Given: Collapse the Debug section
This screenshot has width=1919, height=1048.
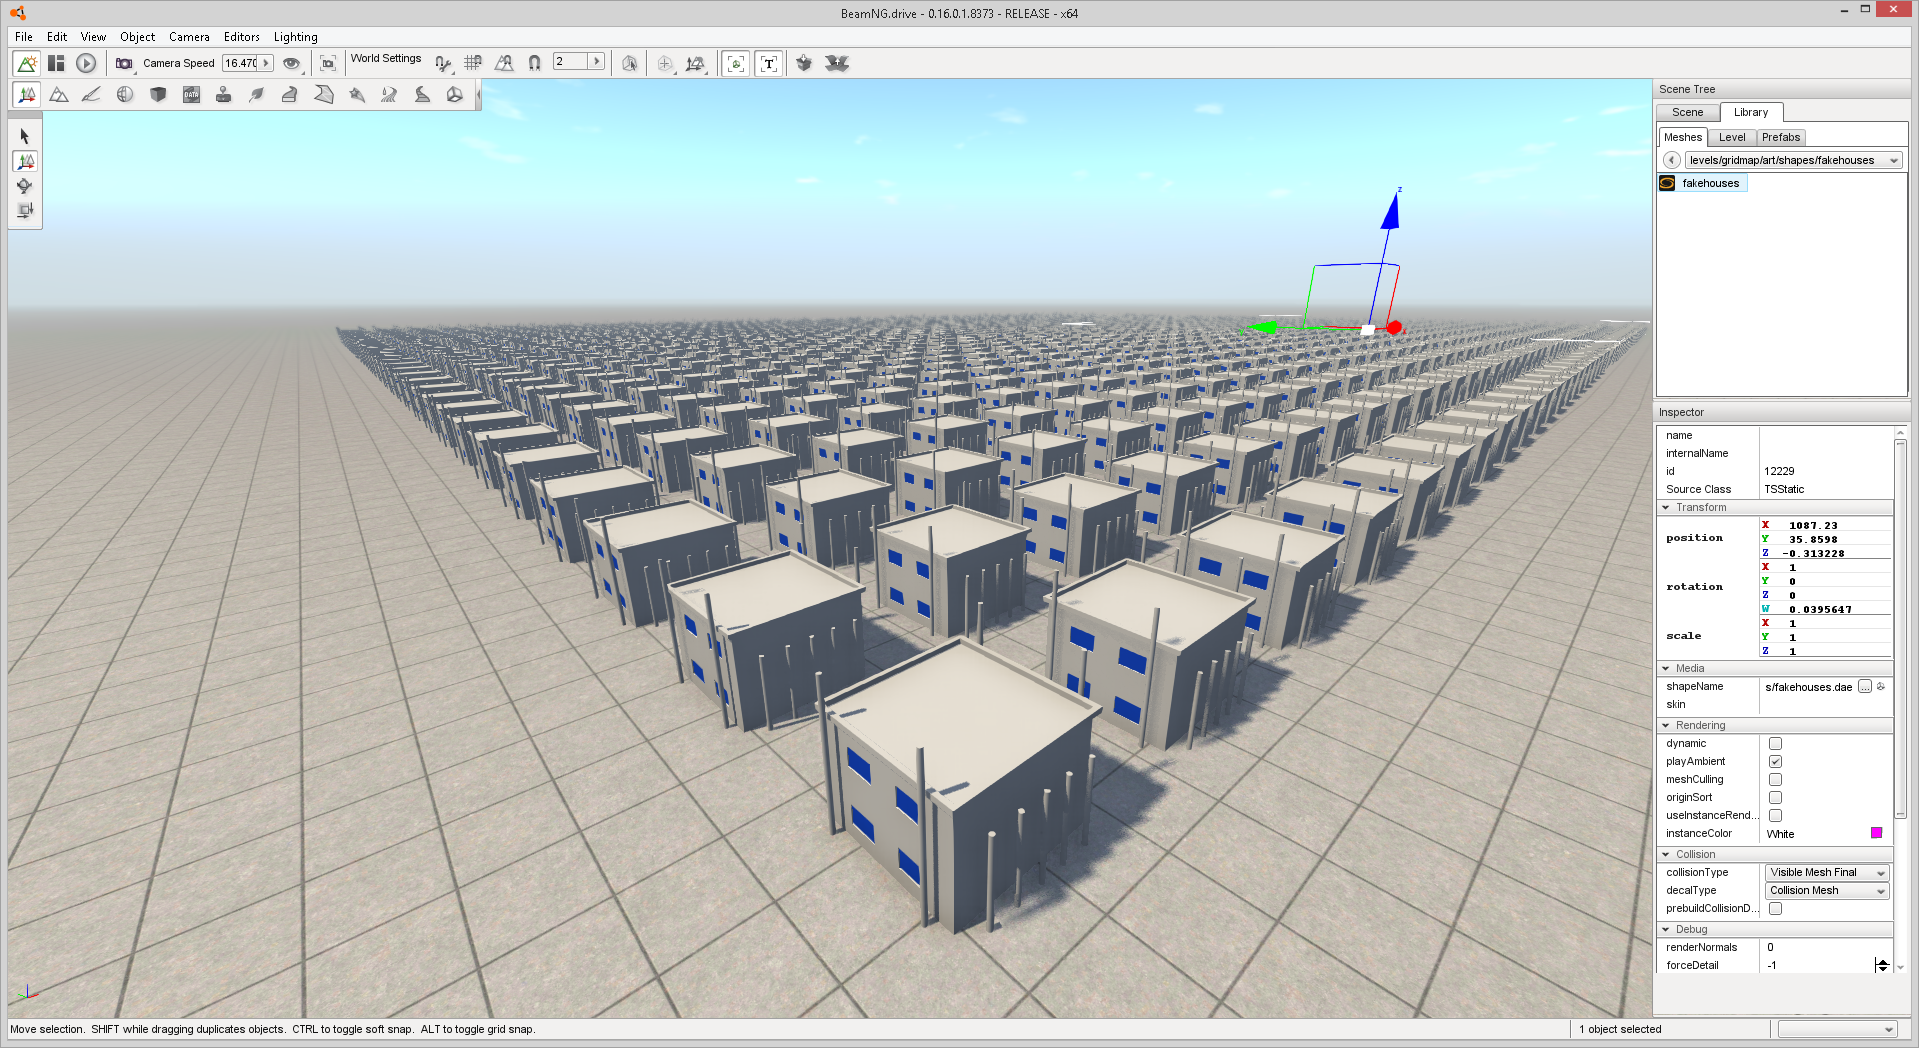Looking at the screenshot, I should point(1666,930).
